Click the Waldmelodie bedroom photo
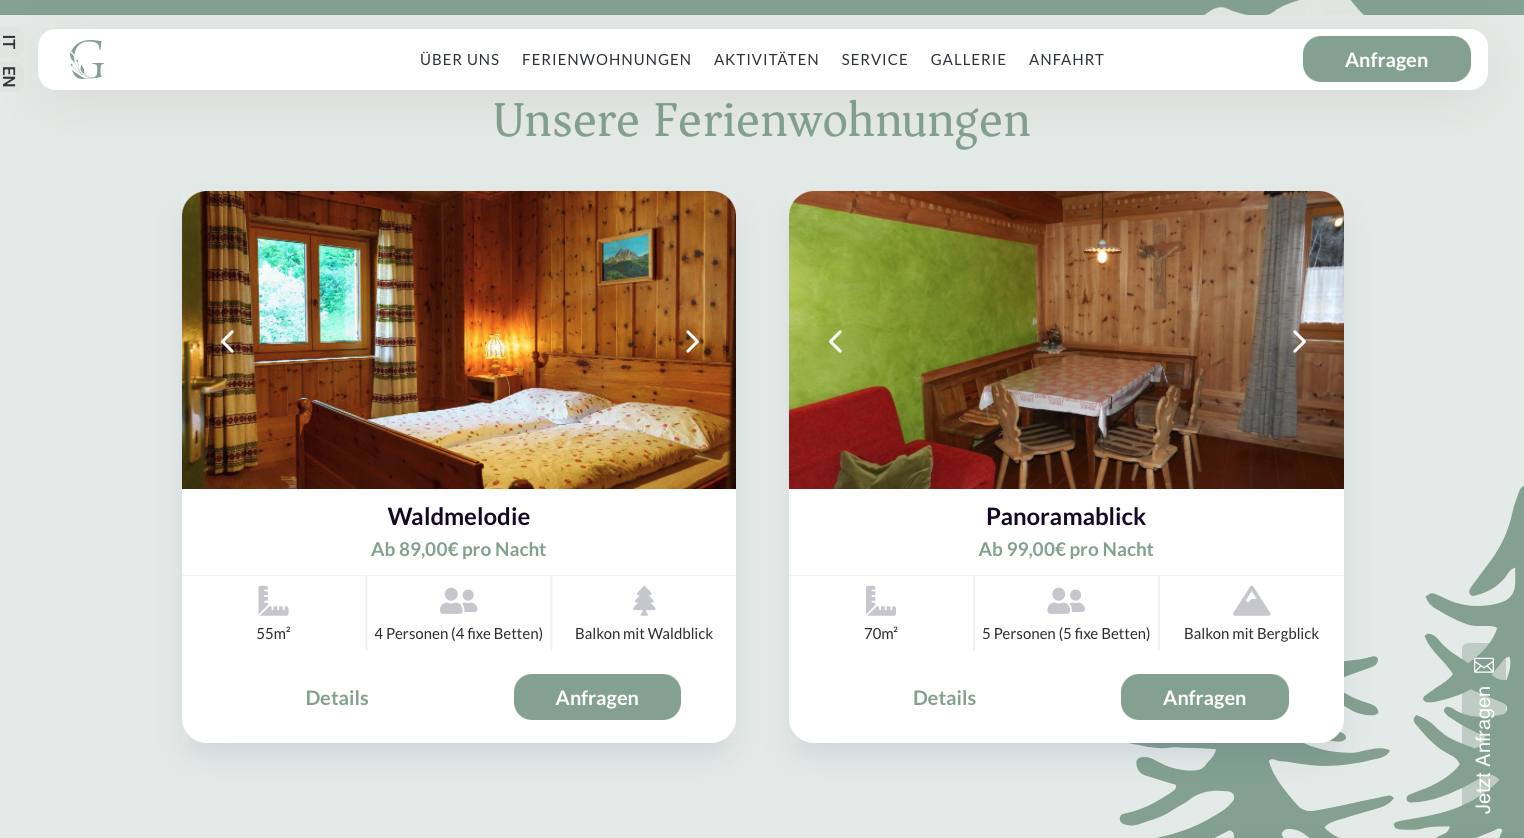Viewport: 1524px width, 838px height. pyautogui.click(x=459, y=340)
